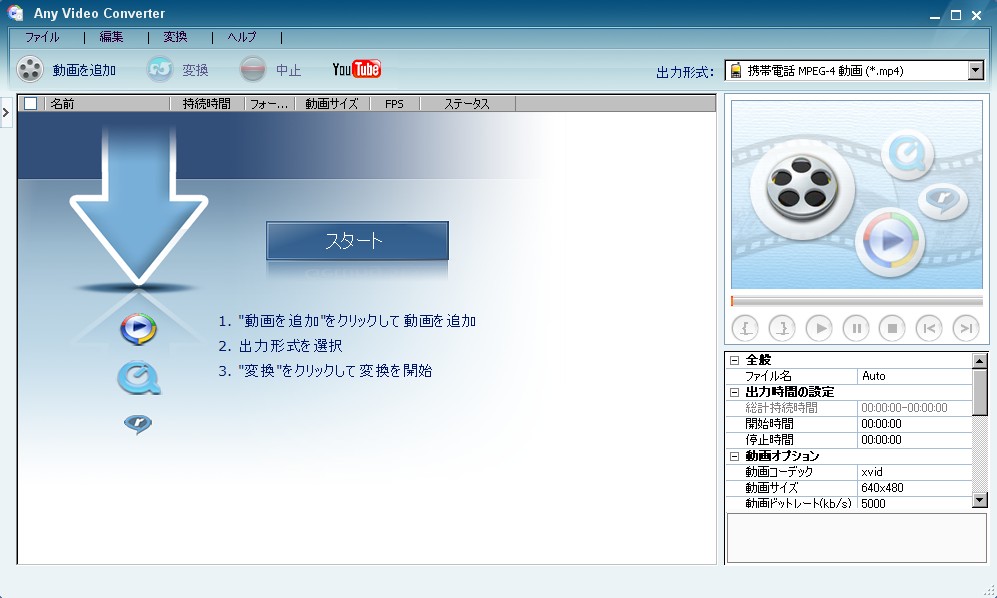Click the blue Convert arrows icon
This screenshot has width=997, height=598.
click(x=160, y=69)
